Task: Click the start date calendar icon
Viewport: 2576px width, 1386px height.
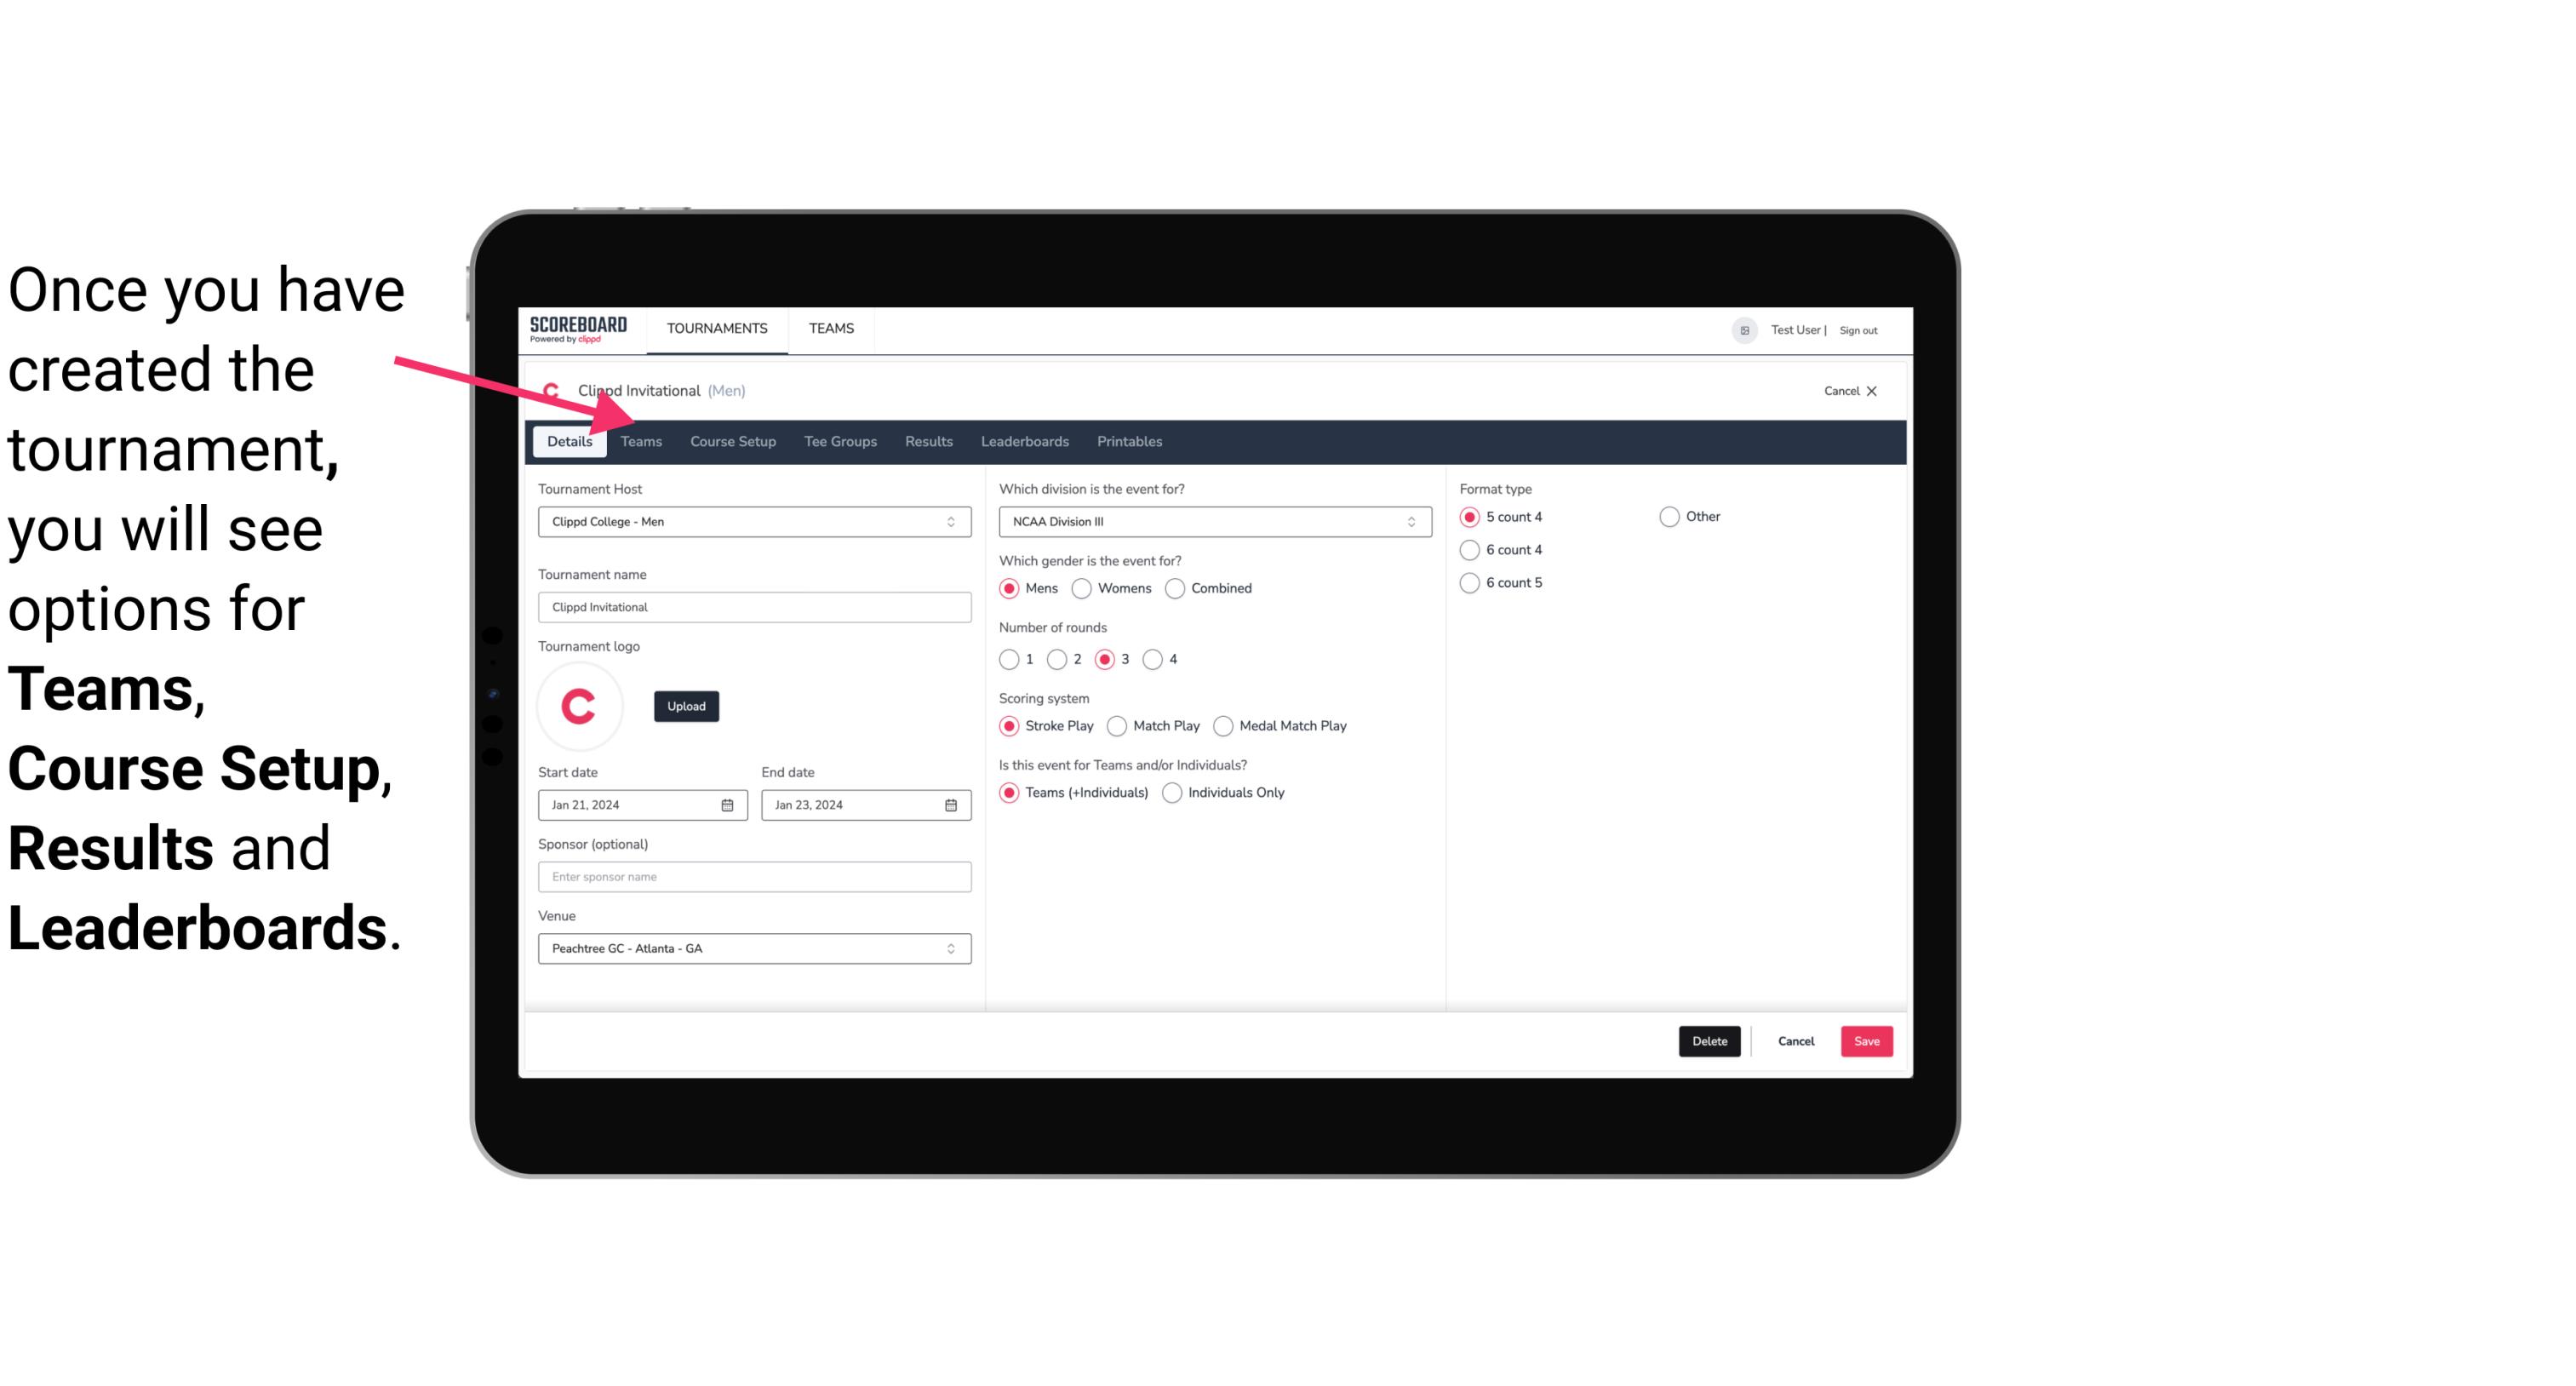Action: pos(729,804)
